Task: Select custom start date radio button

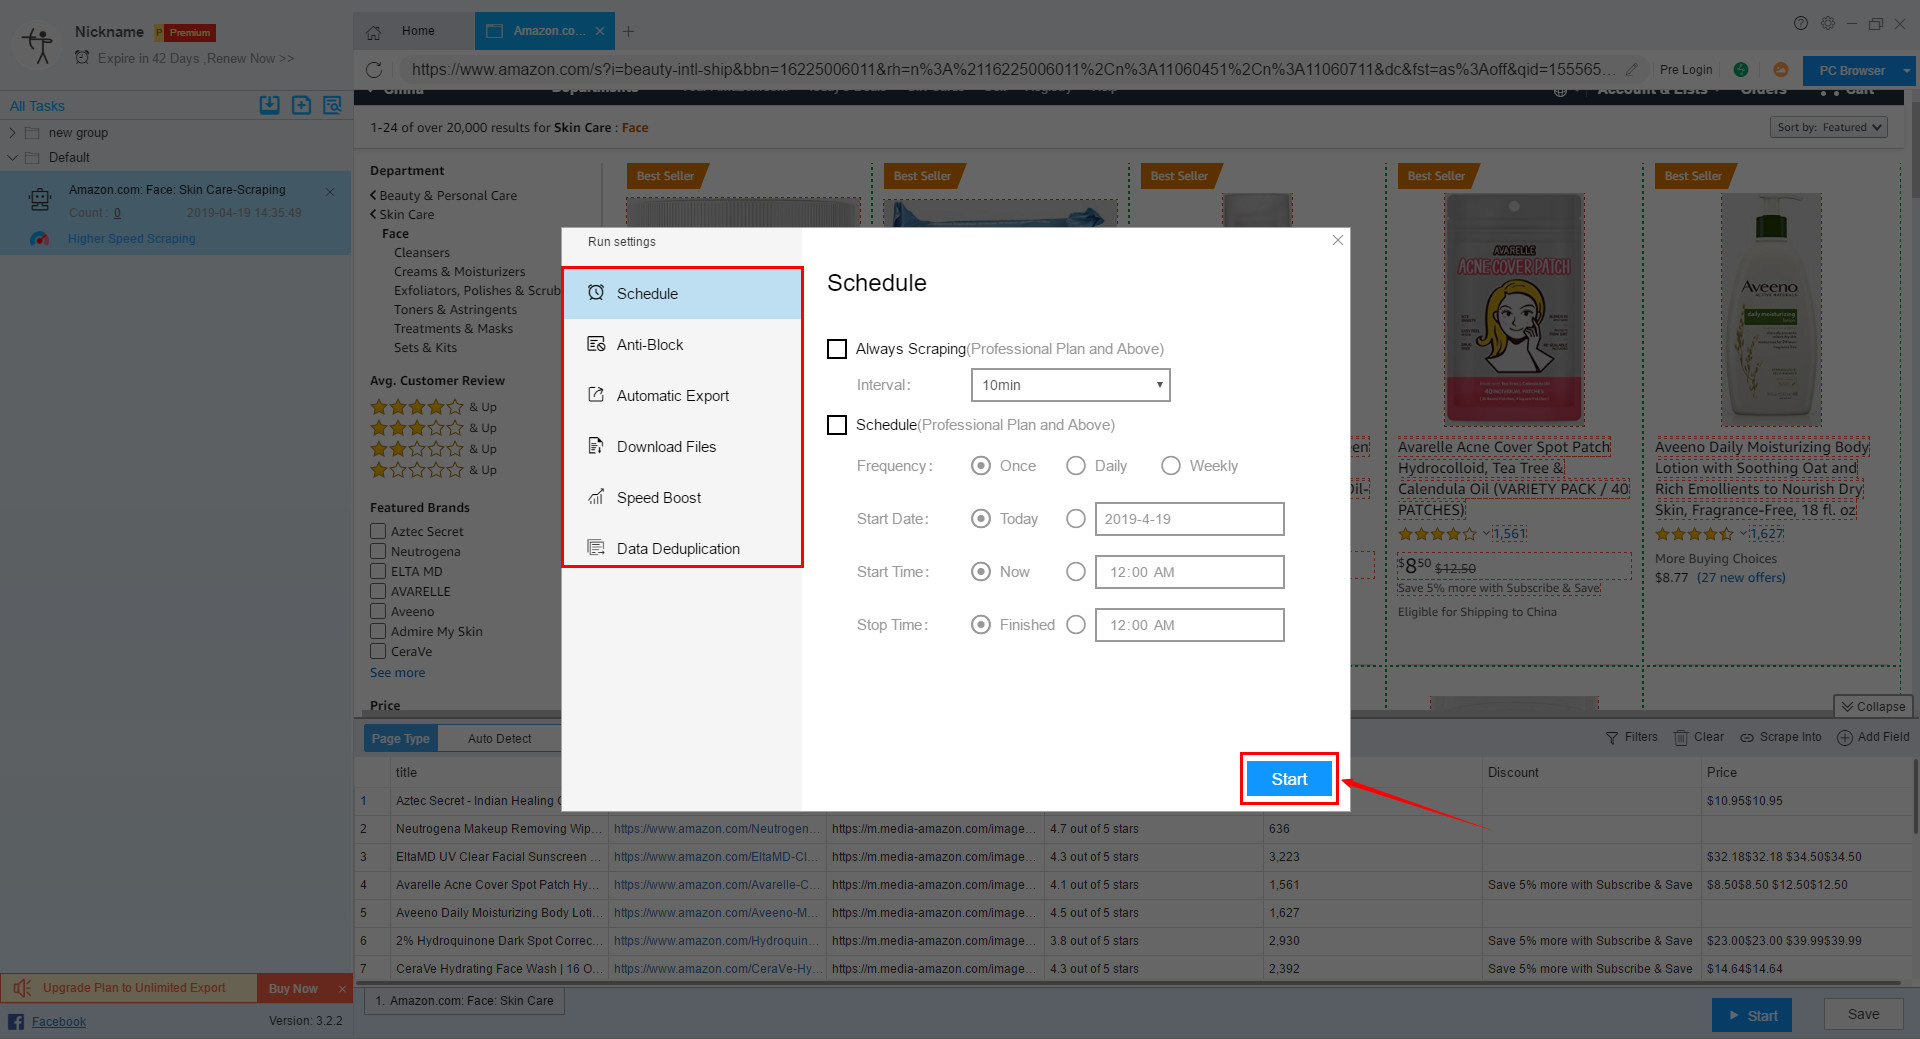Action: point(1076,519)
